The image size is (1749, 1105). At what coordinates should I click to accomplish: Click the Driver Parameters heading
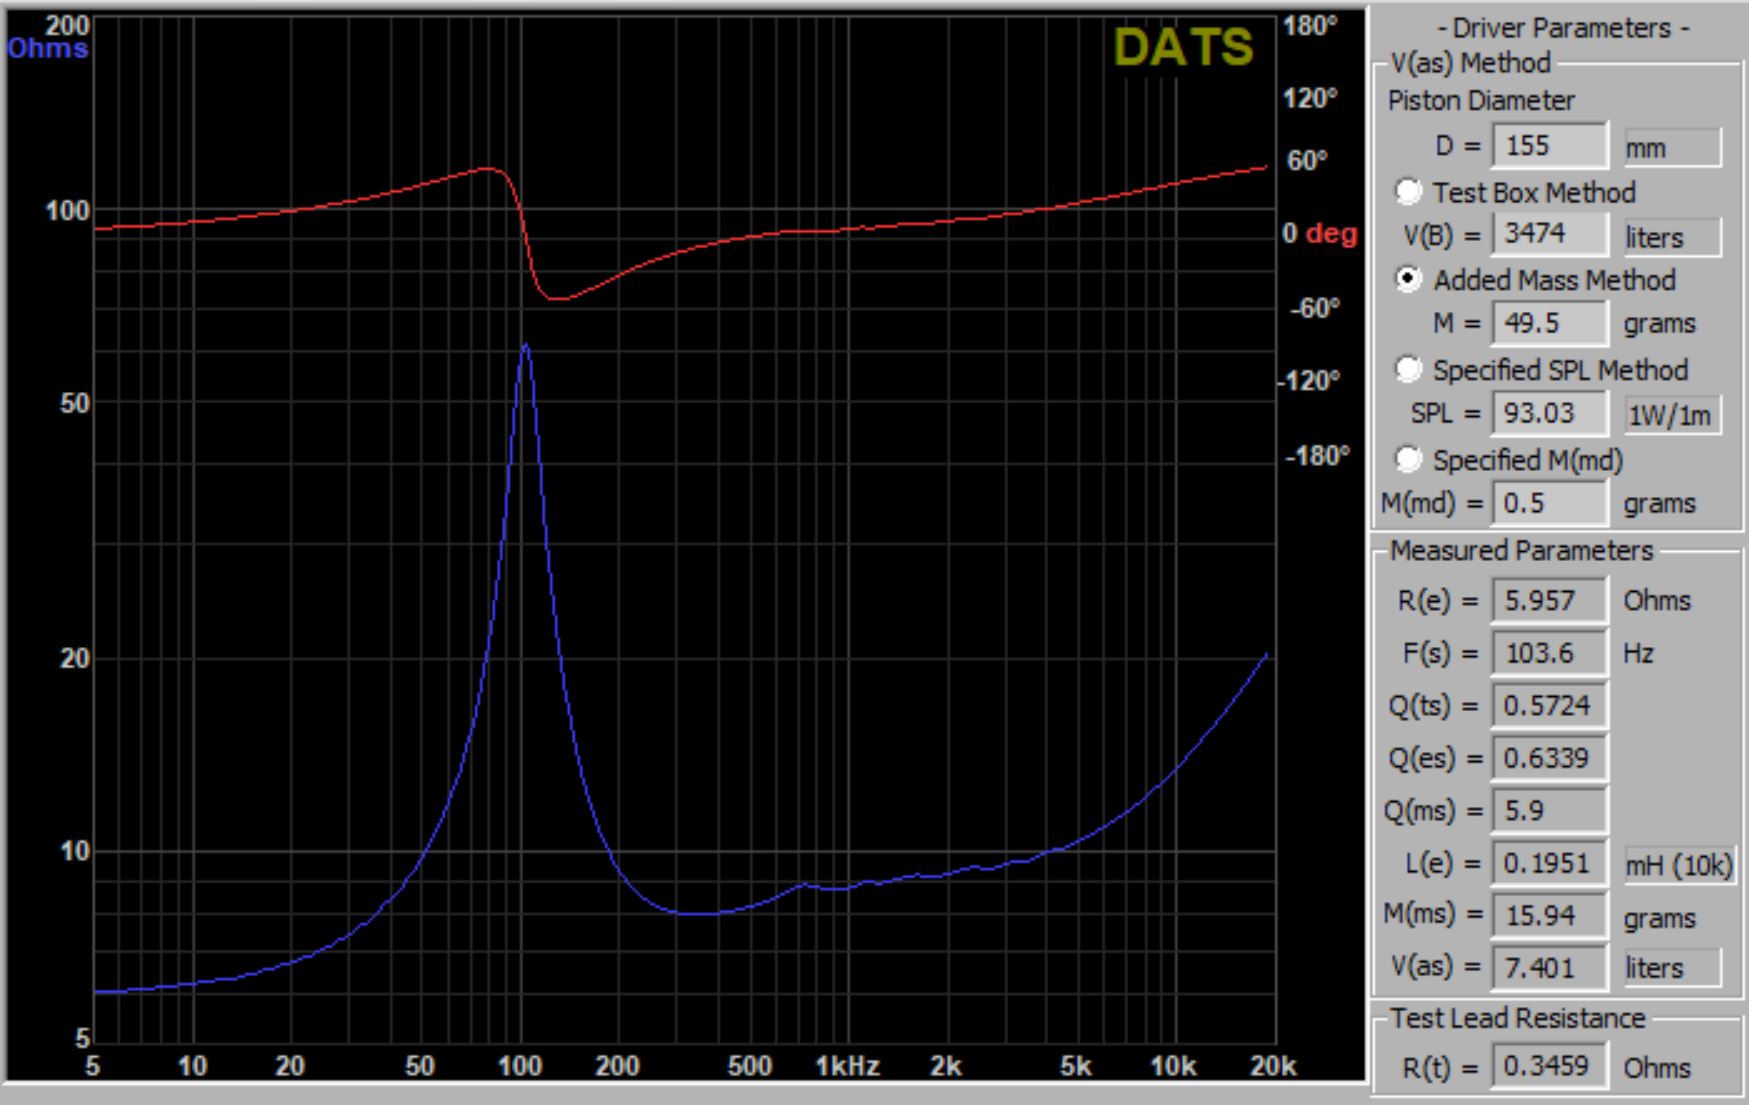[x=1563, y=28]
